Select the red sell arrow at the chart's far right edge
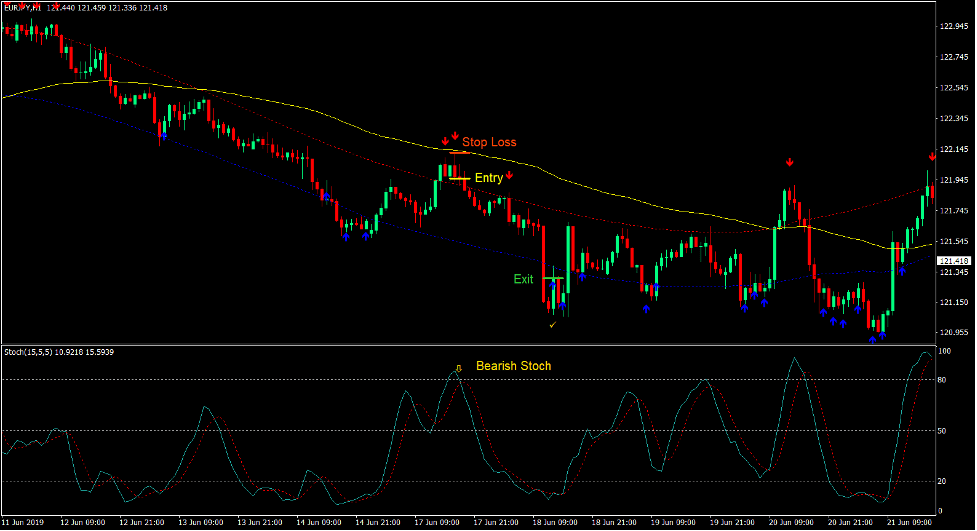The height and width of the screenshot is (531, 977). [932, 155]
